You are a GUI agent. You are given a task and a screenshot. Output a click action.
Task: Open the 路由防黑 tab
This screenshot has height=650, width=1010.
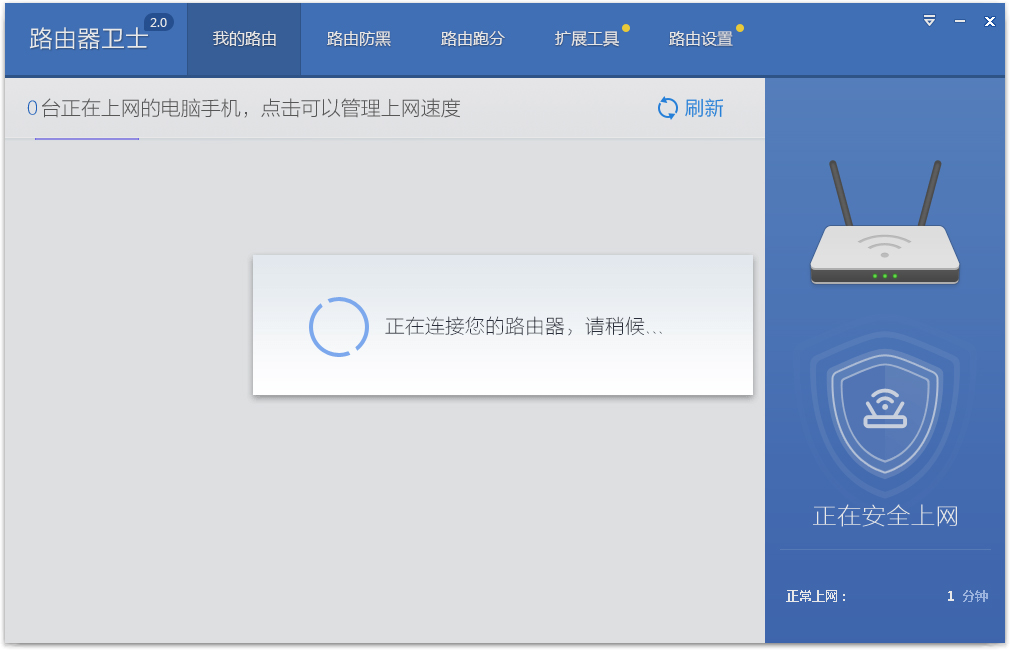pyautogui.click(x=358, y=39)
